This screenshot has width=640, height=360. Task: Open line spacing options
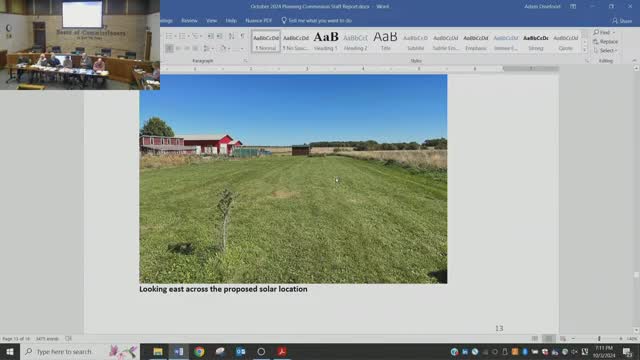207,48
